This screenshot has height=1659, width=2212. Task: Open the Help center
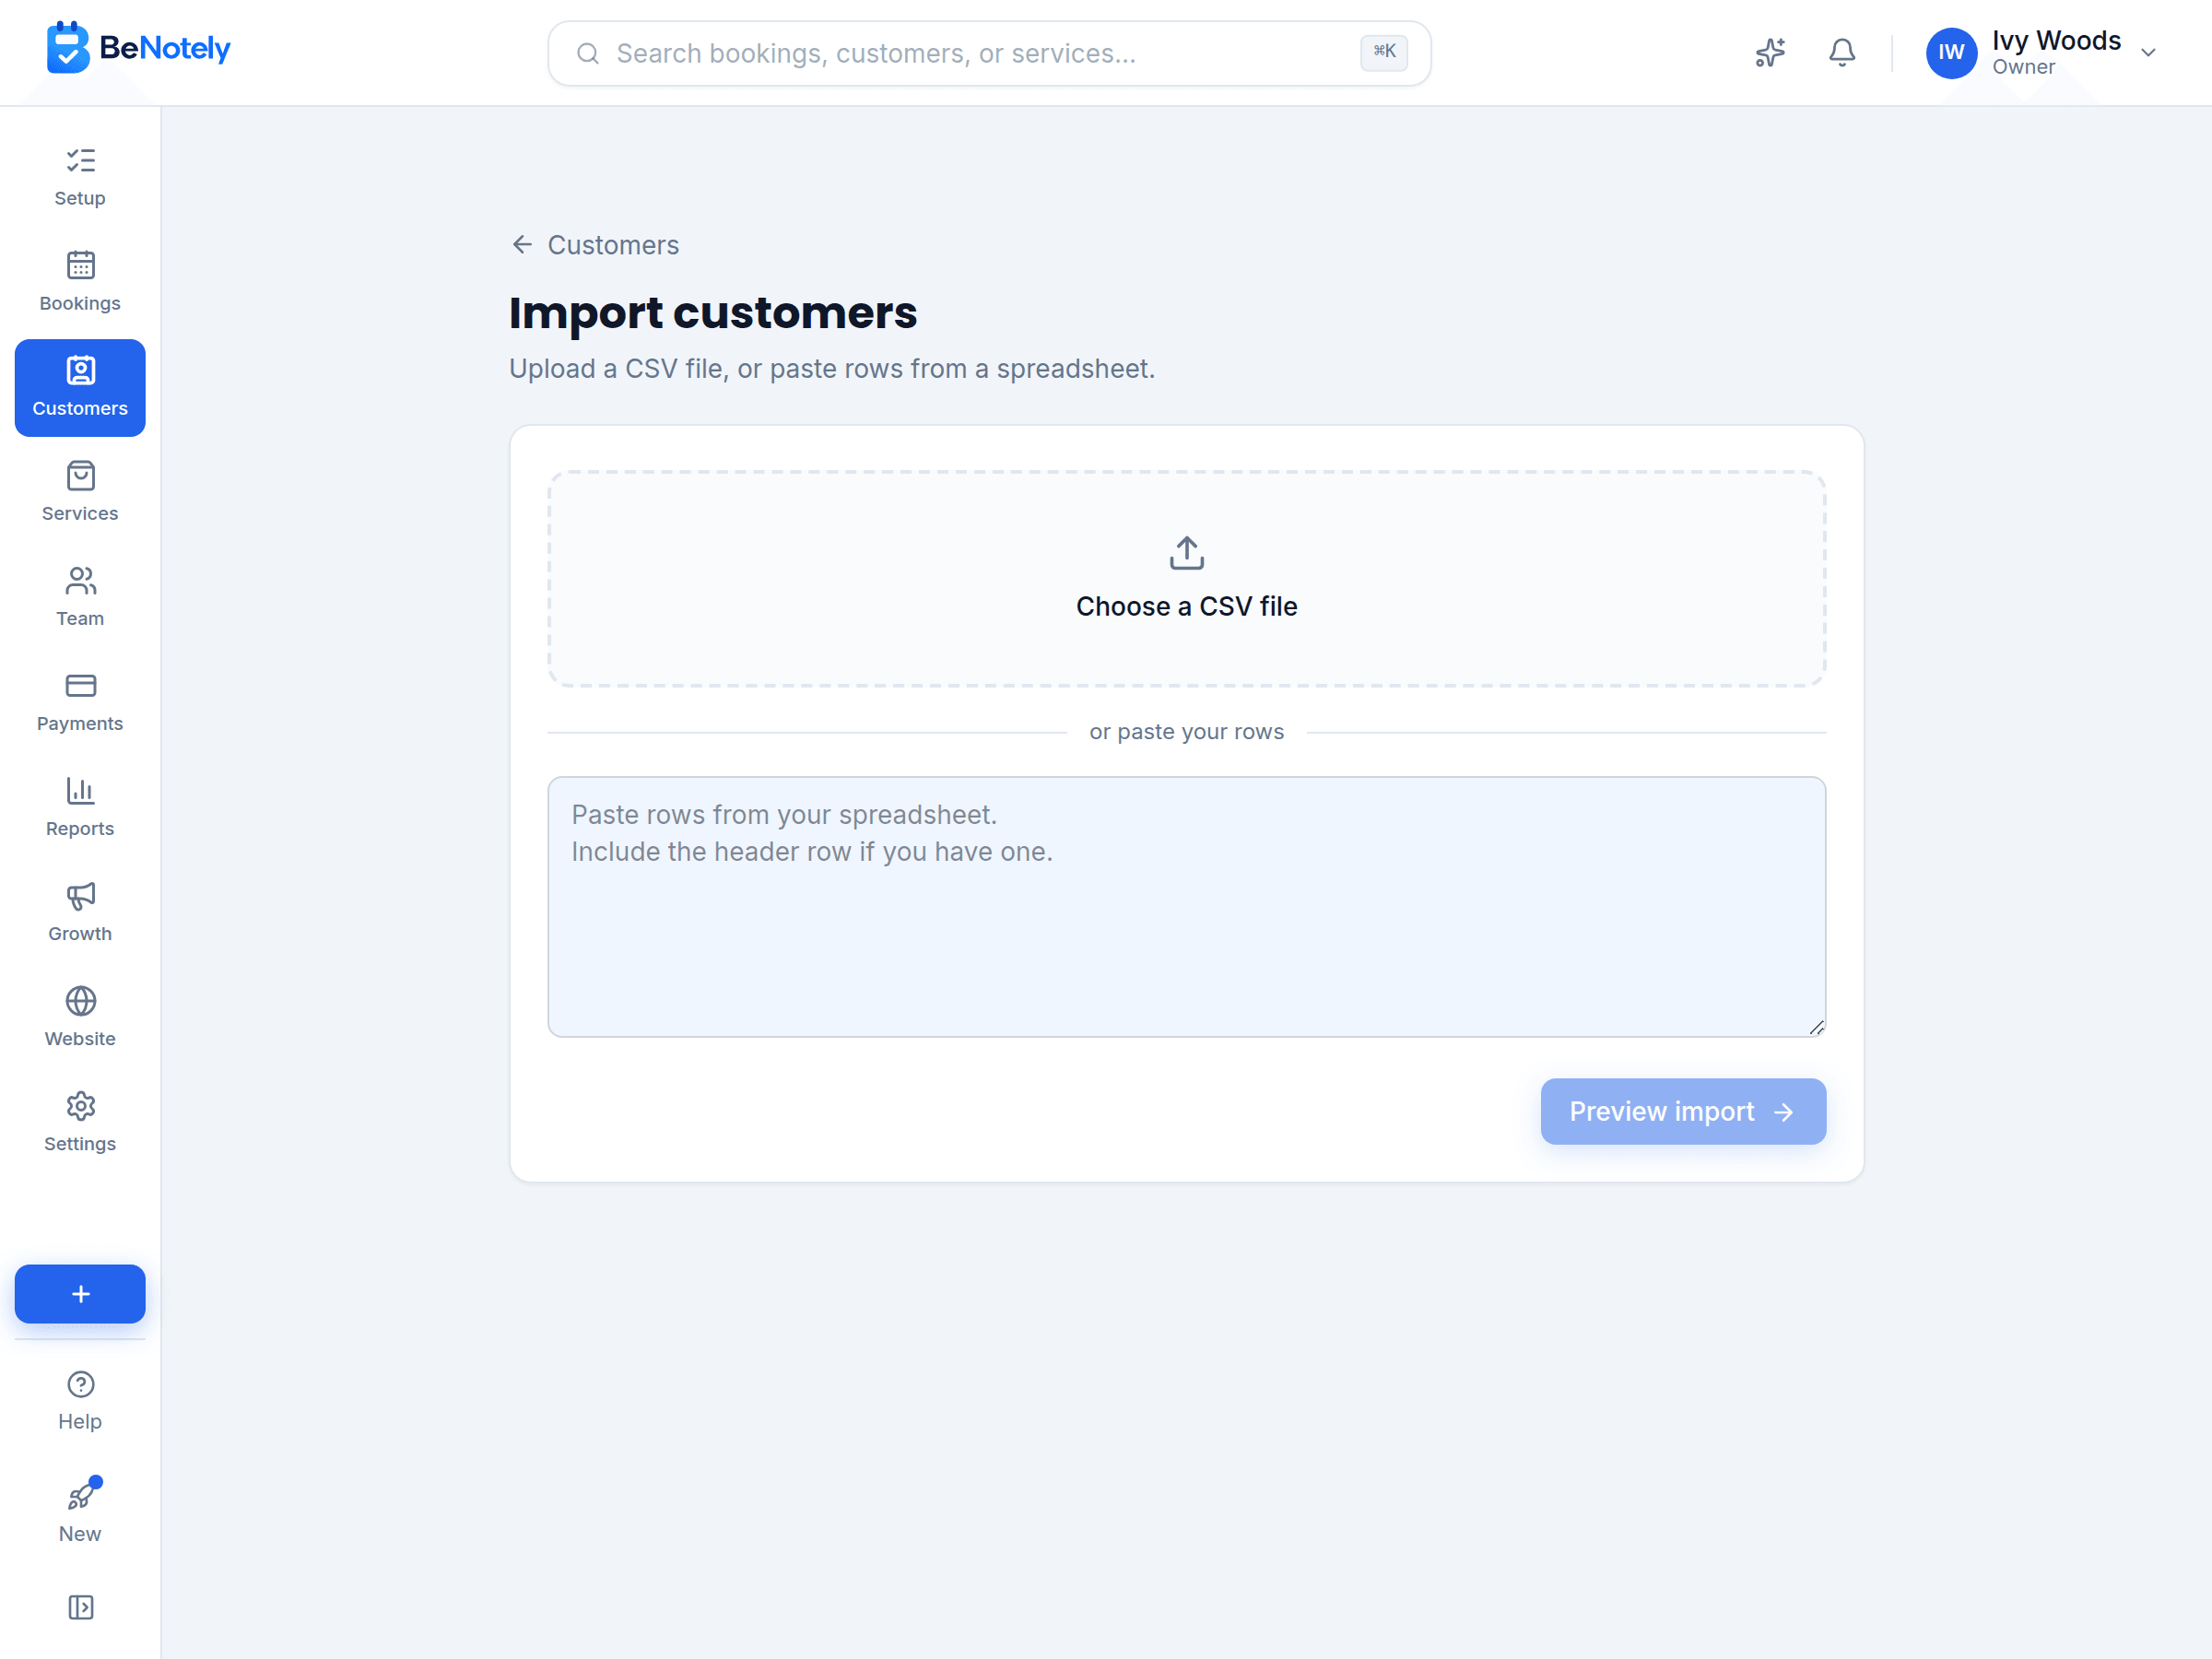80,1400
